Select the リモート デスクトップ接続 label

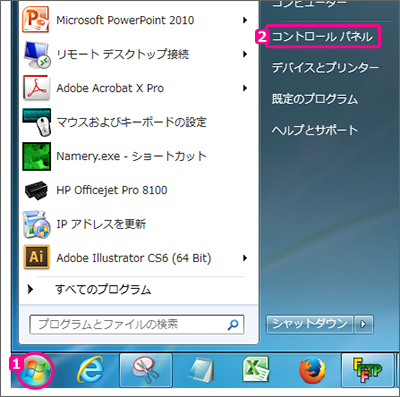123,54
